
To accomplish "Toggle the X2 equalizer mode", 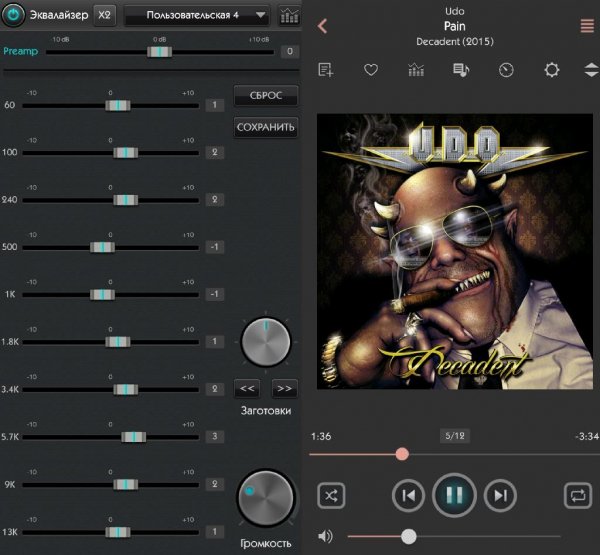I will (104, 15).
